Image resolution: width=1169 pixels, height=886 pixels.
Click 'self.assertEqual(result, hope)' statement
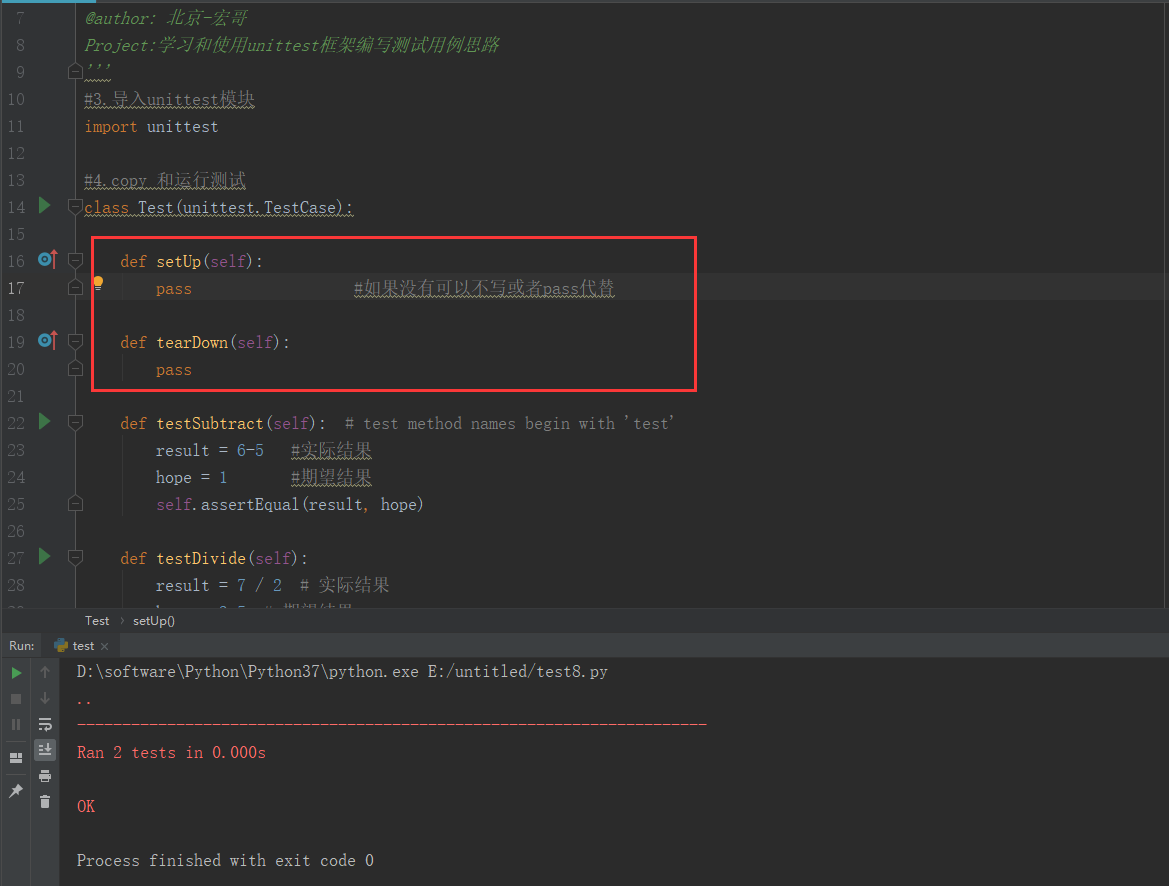click(290, 505)
